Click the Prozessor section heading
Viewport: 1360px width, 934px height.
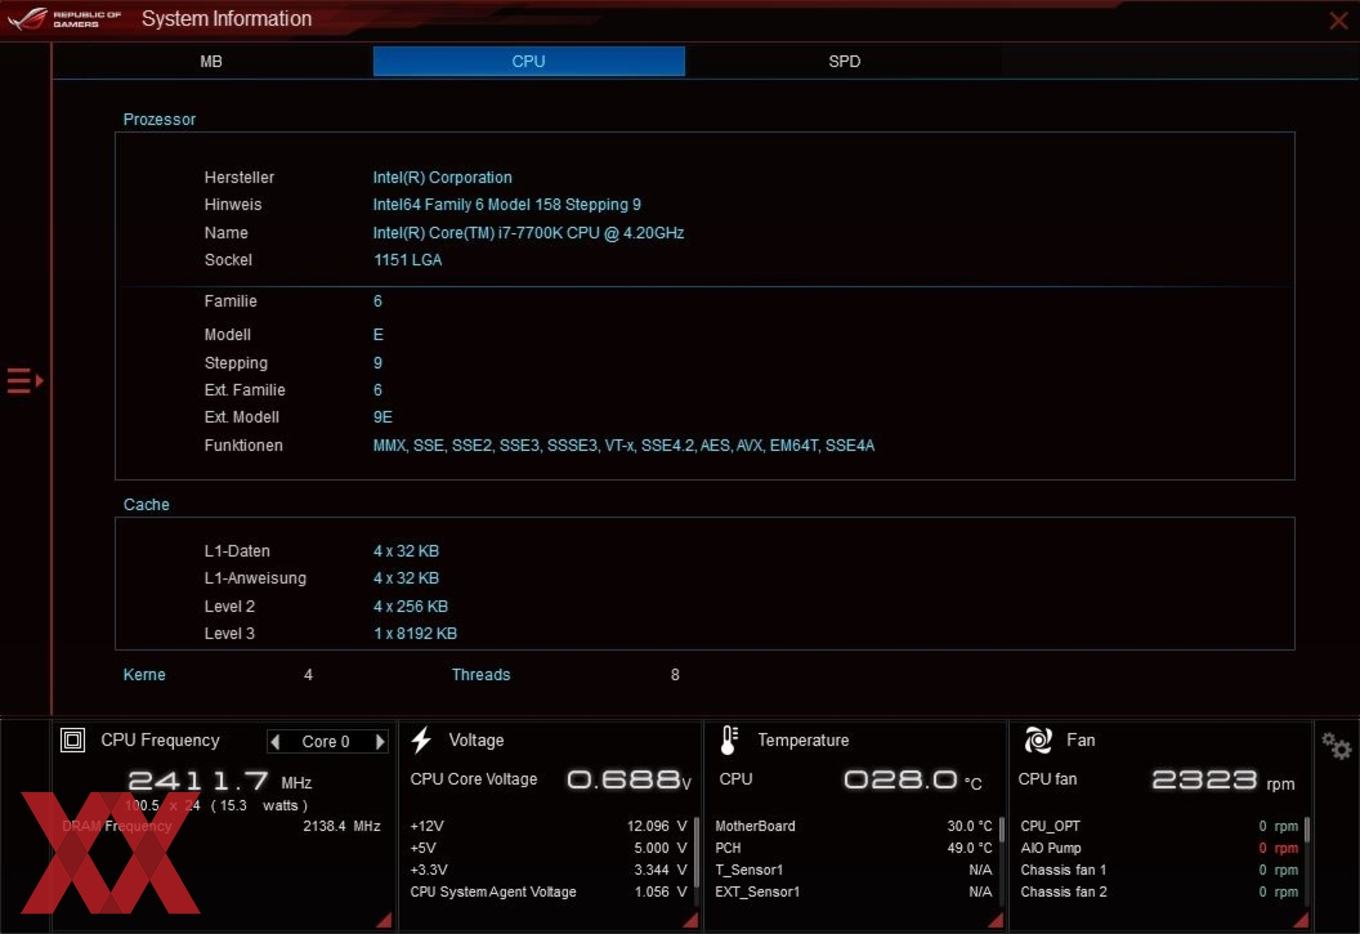point(159,119)
